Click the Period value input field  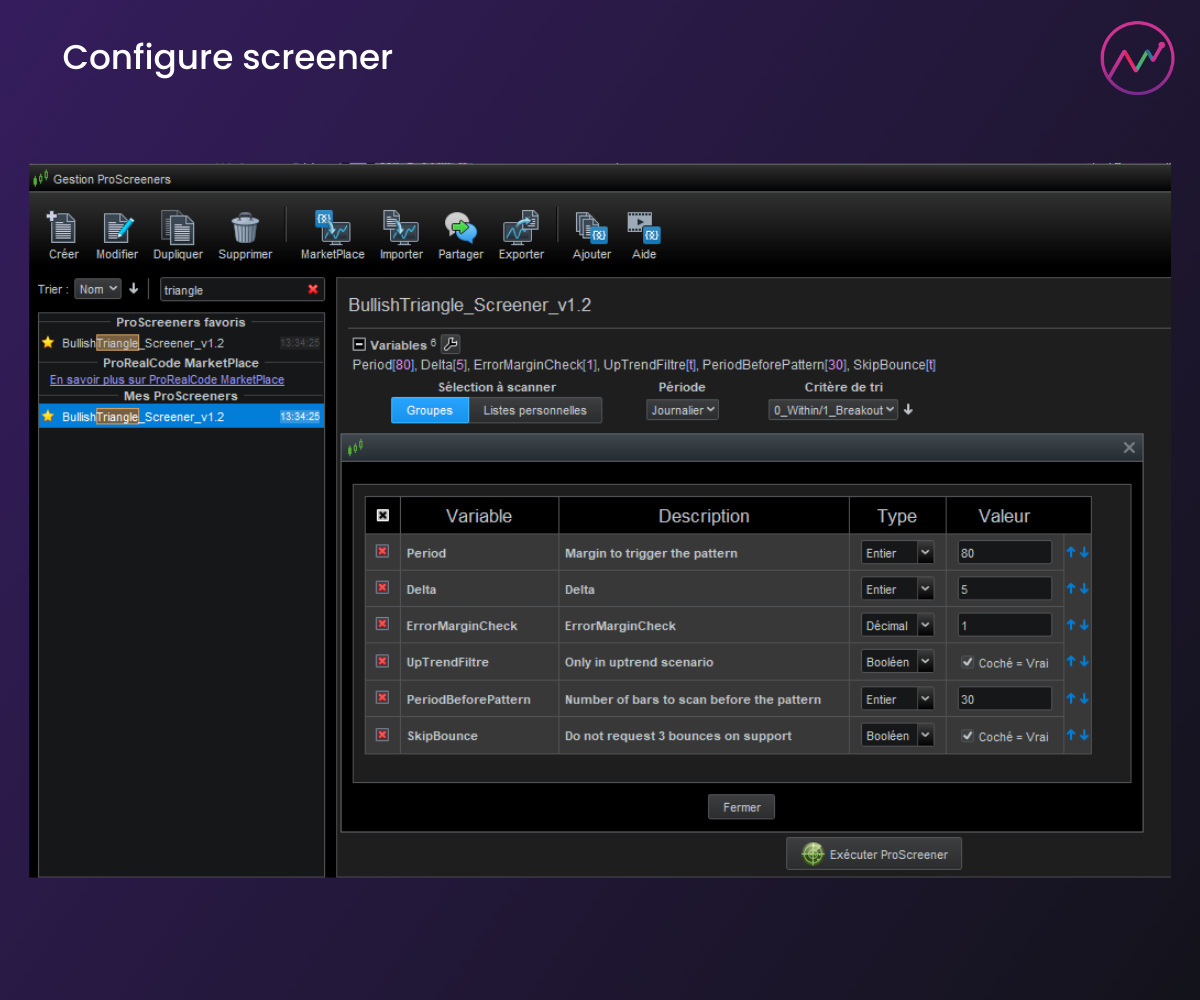click(1003, 553)
